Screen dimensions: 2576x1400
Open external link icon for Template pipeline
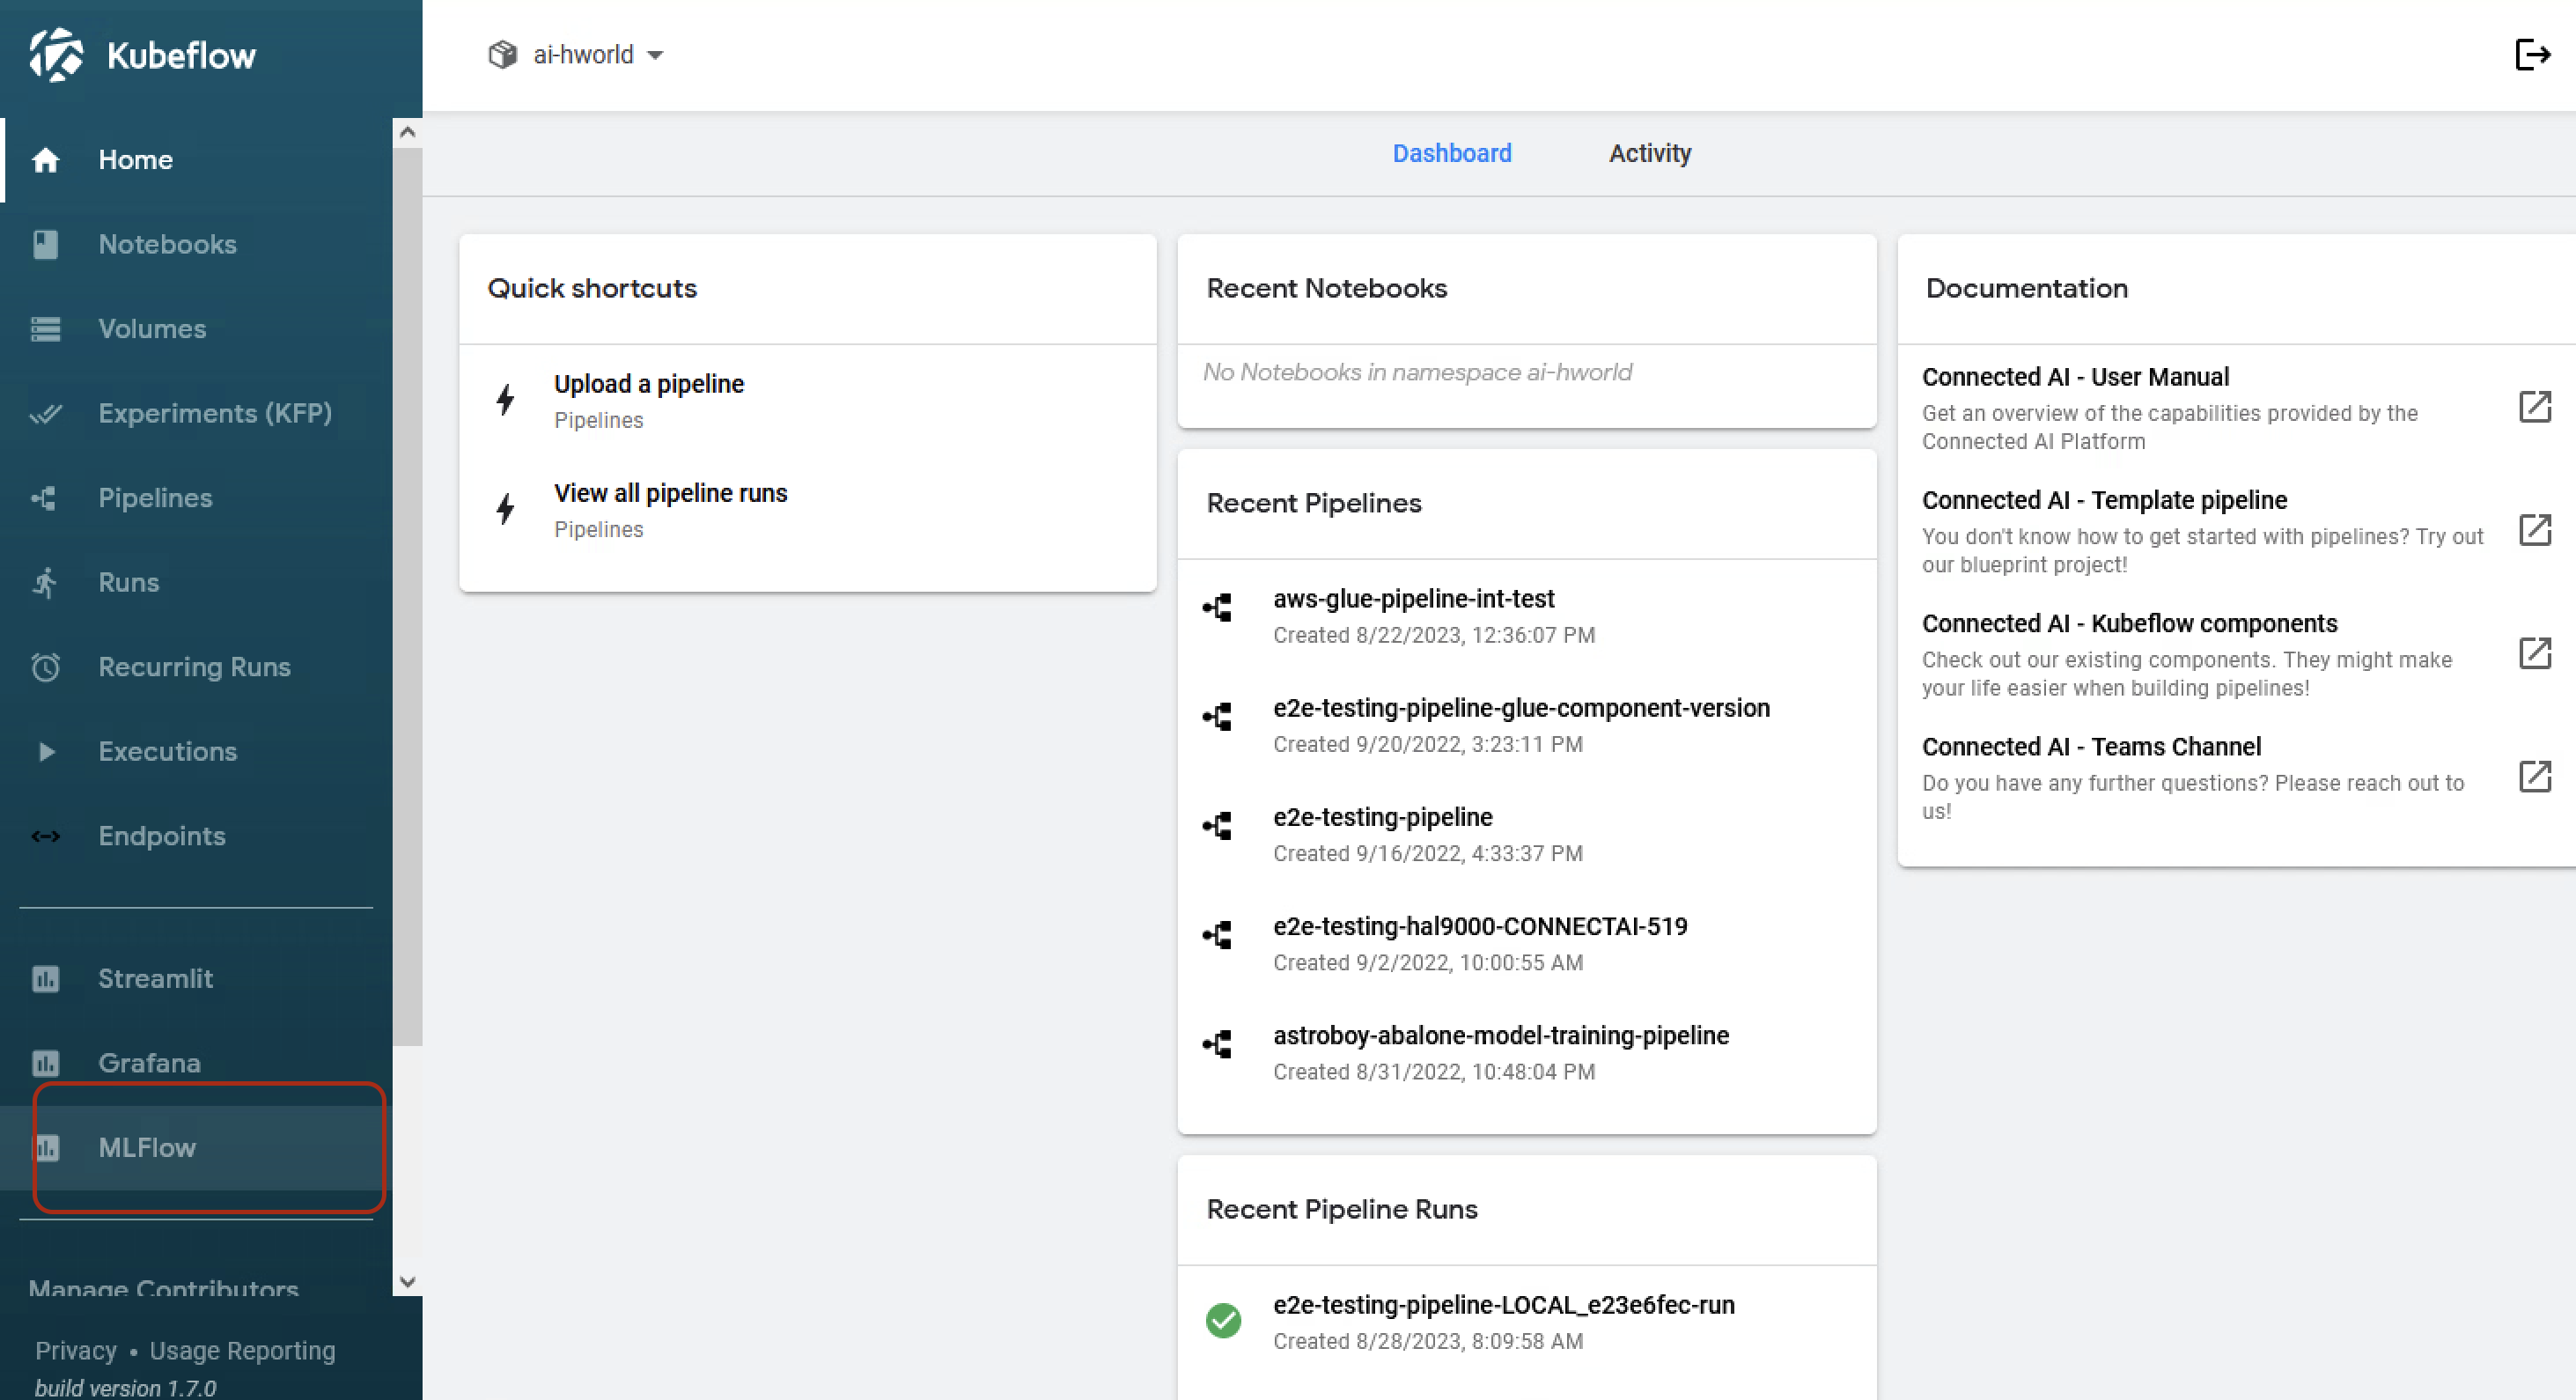click(2534, 530)
